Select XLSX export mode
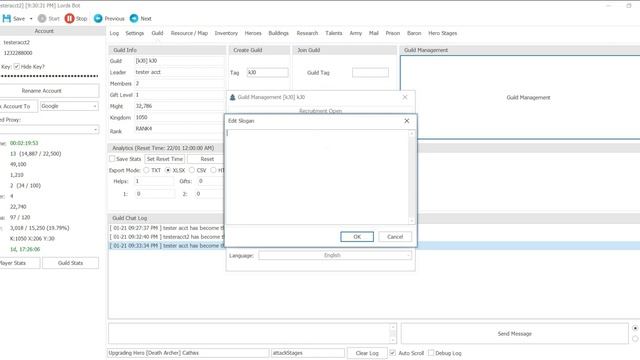Image resolution: width=640 pixels, height=360 pixels. point(168,170)
